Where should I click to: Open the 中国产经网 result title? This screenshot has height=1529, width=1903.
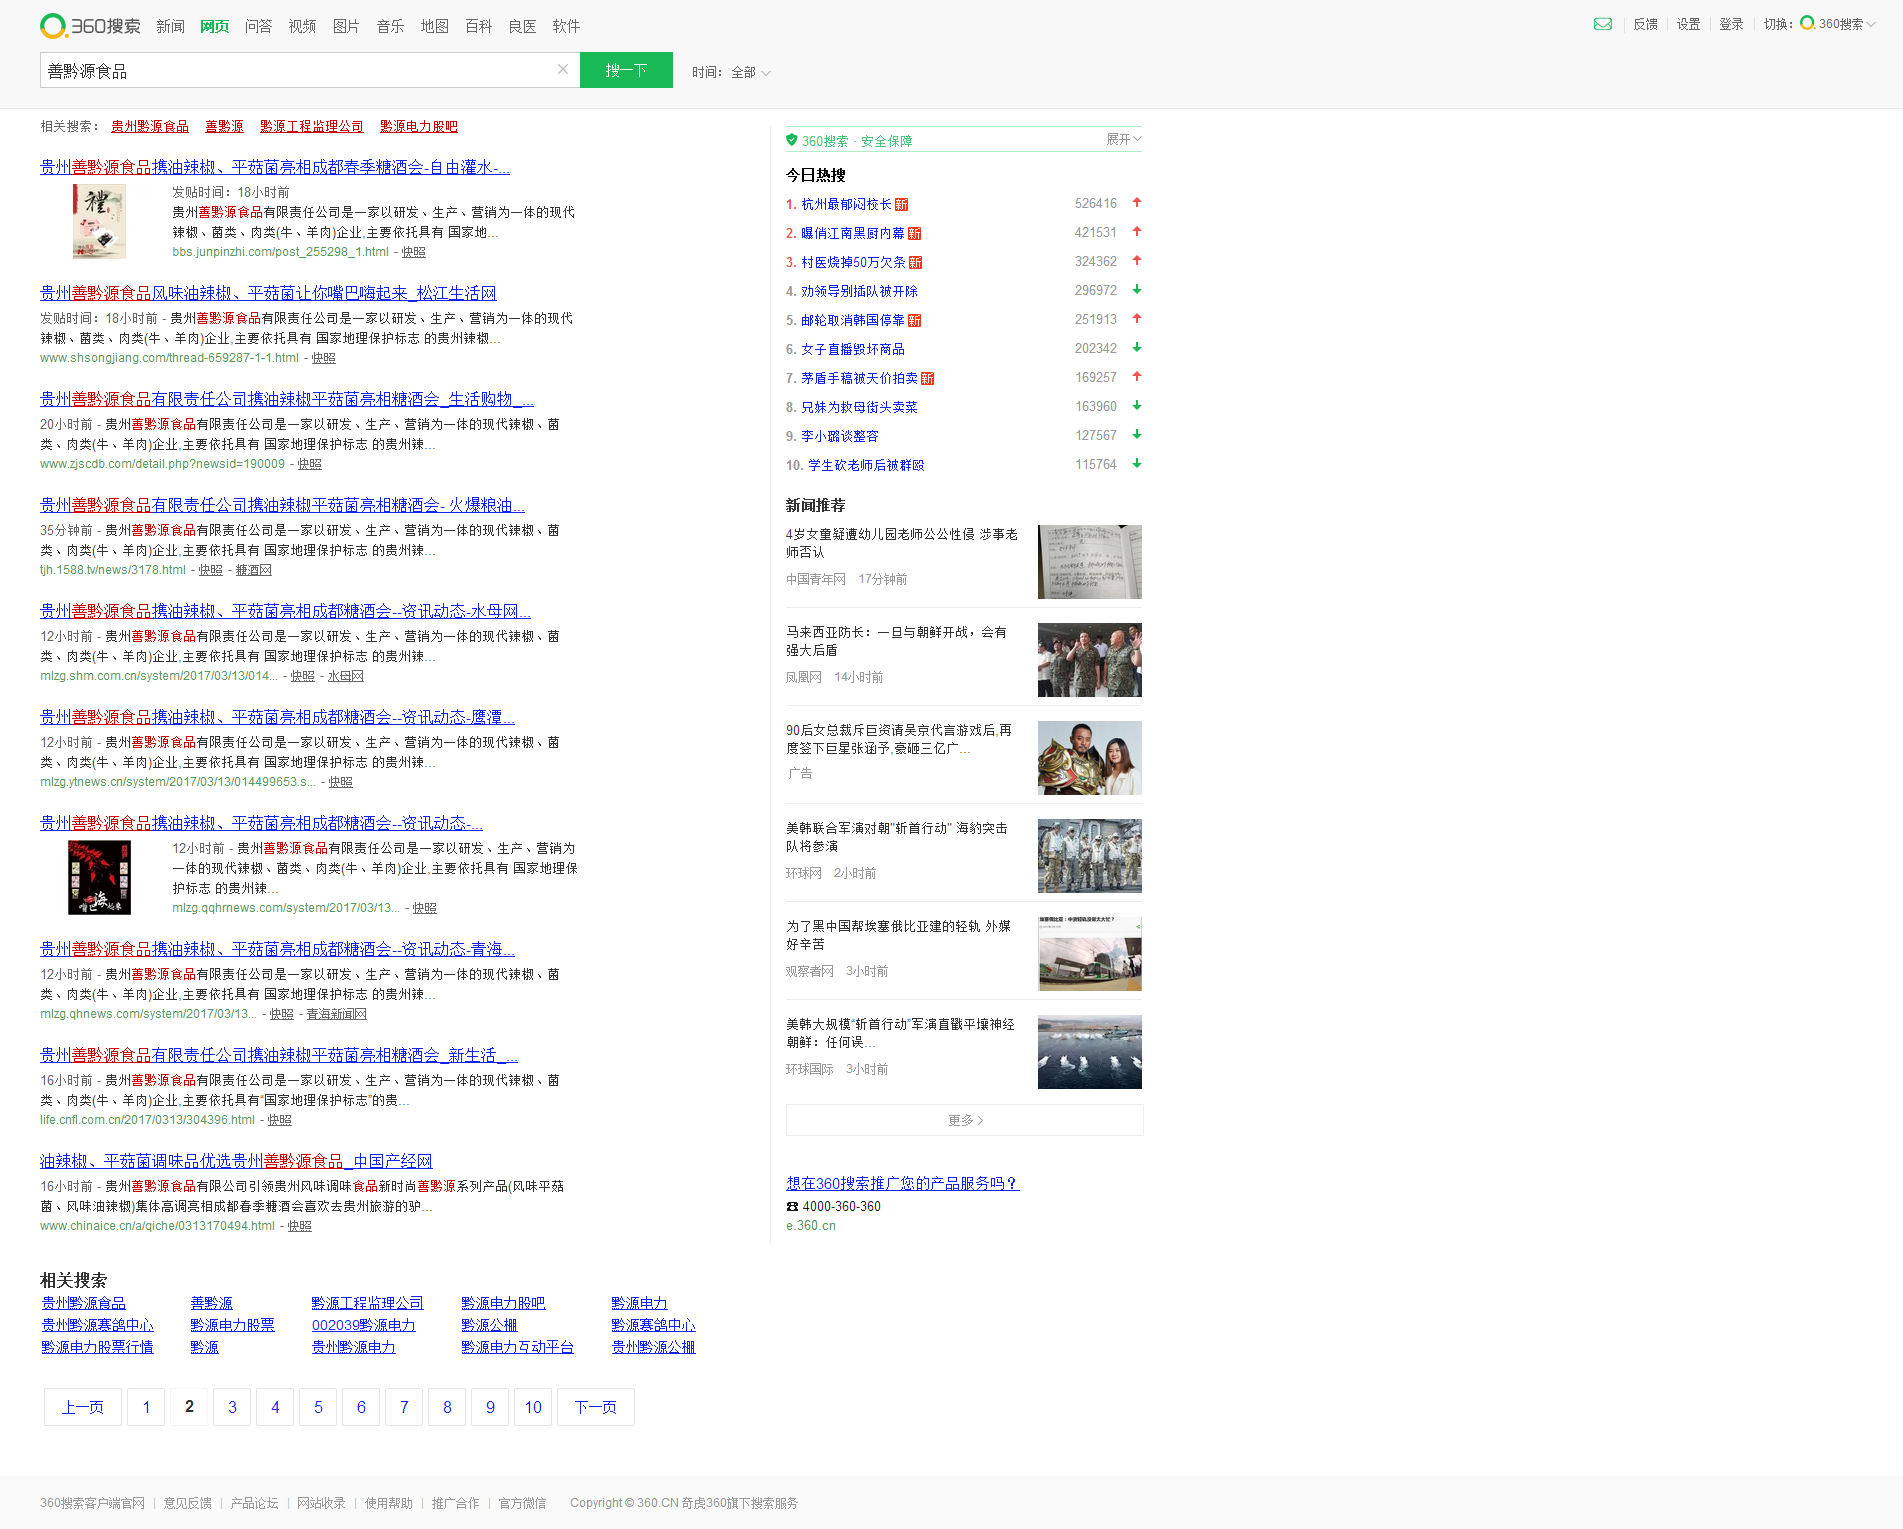[x=236, y=1161]
